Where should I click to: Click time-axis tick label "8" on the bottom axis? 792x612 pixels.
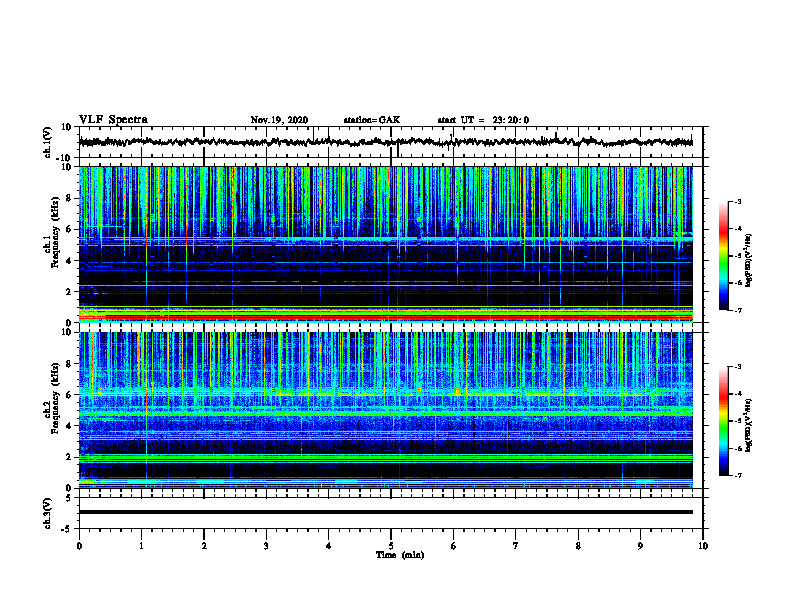(578, 546)
